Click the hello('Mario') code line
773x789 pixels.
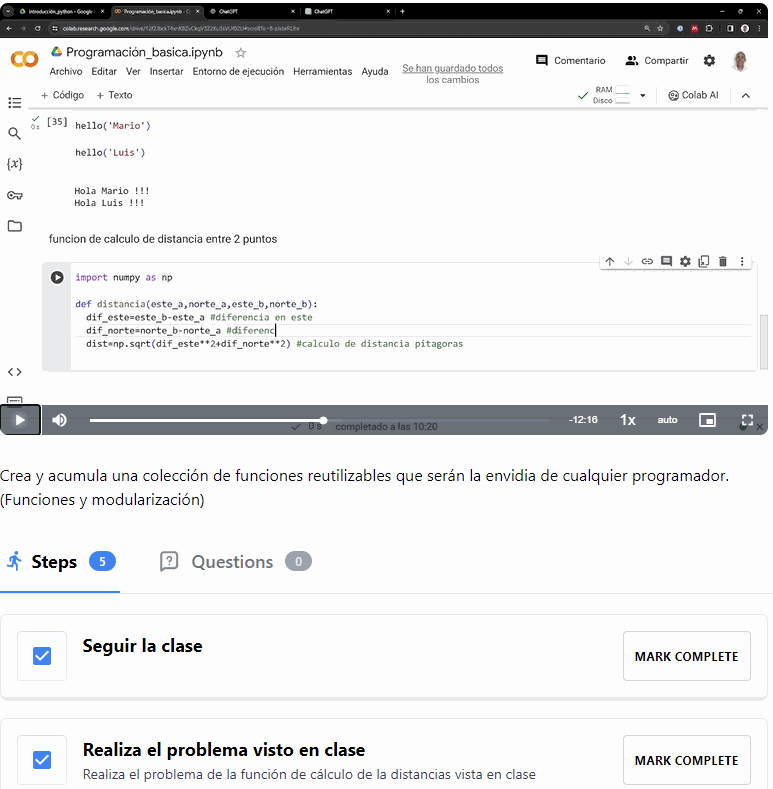click(113, 126)
